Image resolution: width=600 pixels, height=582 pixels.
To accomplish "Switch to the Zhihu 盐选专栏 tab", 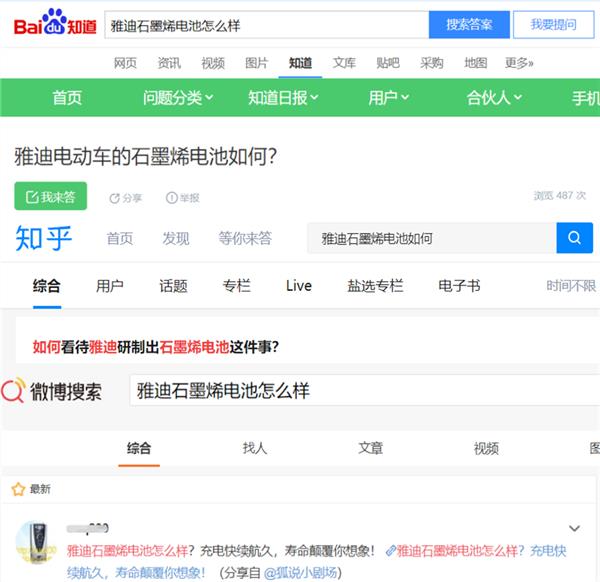I will pyautogui.click(x=375, y=286).
